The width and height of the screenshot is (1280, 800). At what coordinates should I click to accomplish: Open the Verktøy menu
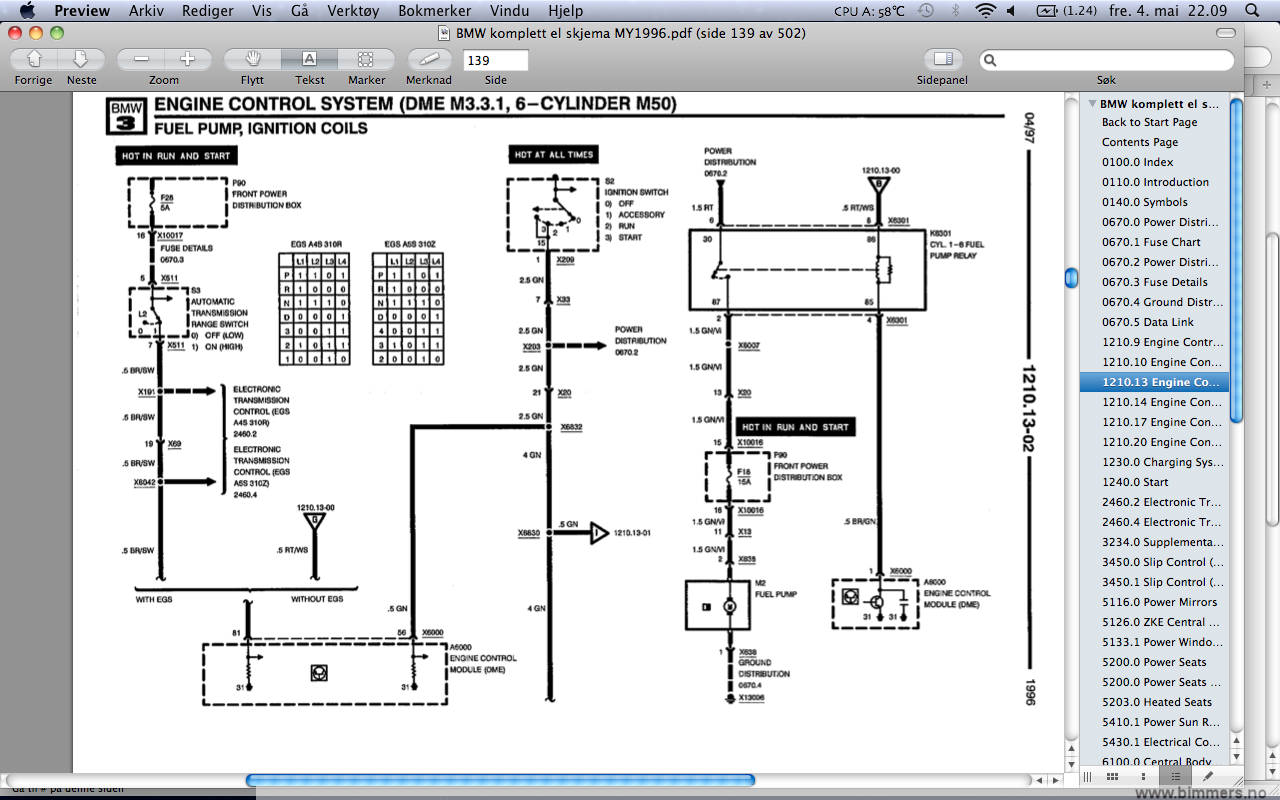pyautogui.click(x=353, y=11)
